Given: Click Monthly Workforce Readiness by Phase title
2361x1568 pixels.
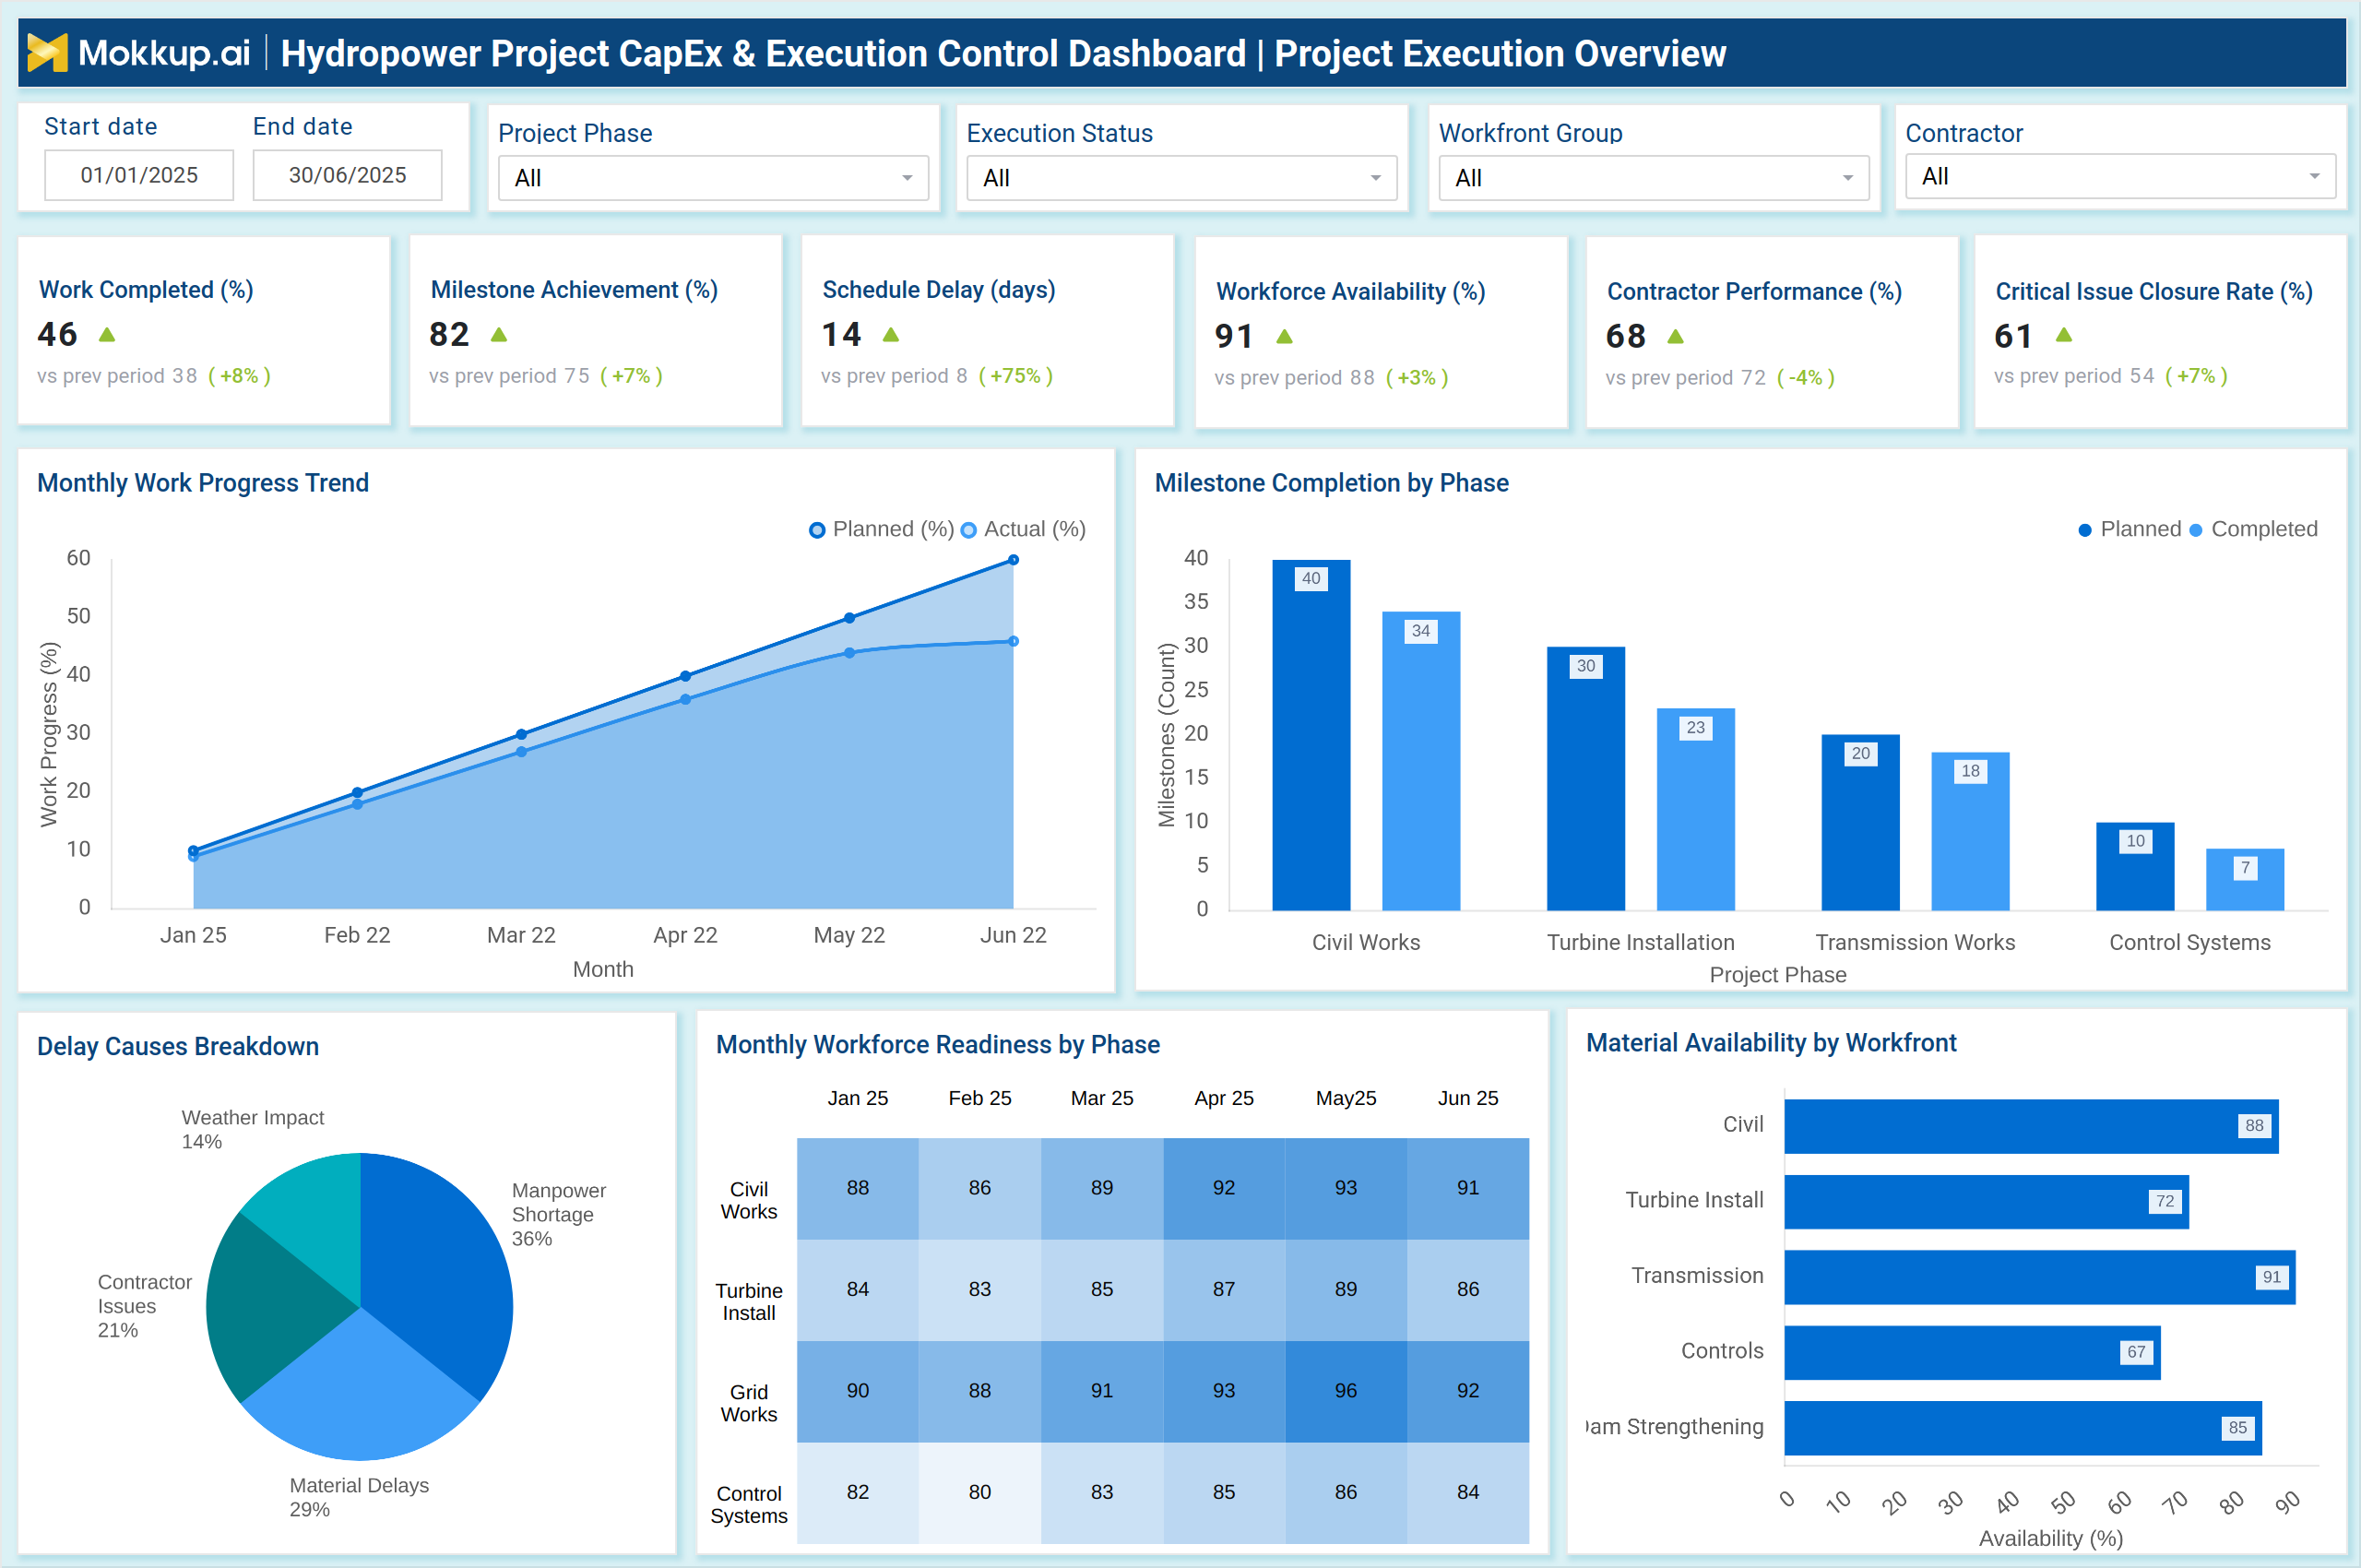Looking at the screenshot, I should coord(938,1045).
